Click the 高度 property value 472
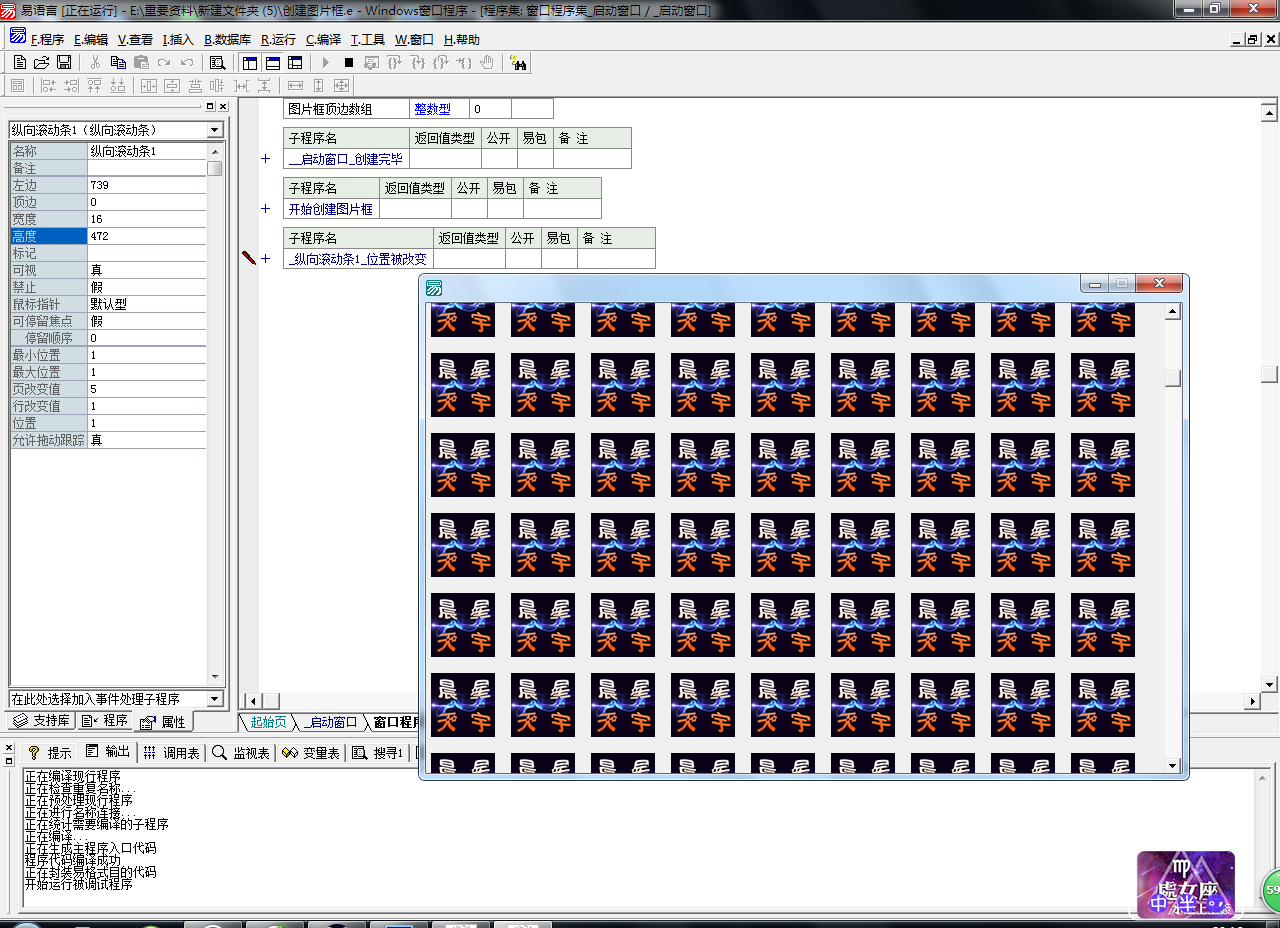 pos(147,236)
